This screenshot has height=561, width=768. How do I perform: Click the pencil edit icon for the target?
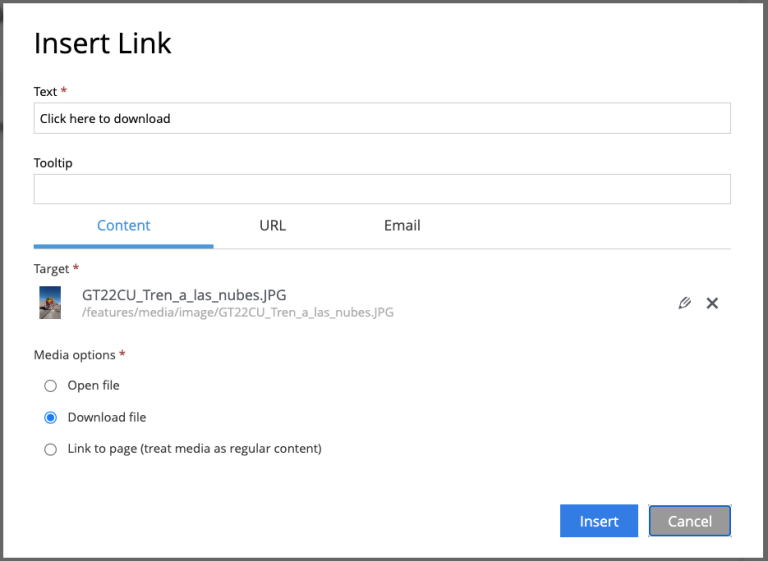(684, 303)
